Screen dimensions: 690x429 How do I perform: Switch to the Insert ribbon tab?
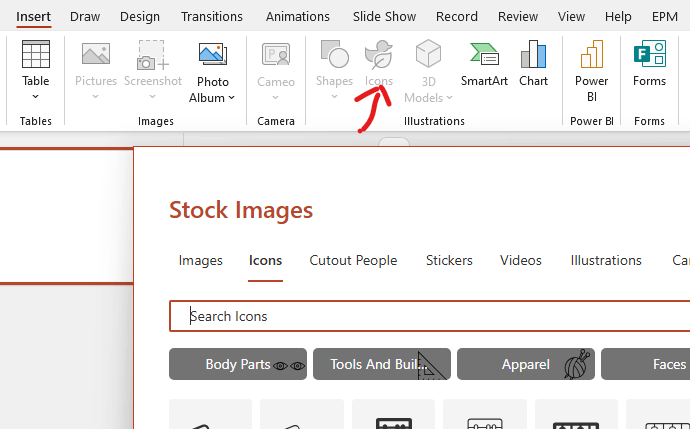click(33, 17)
